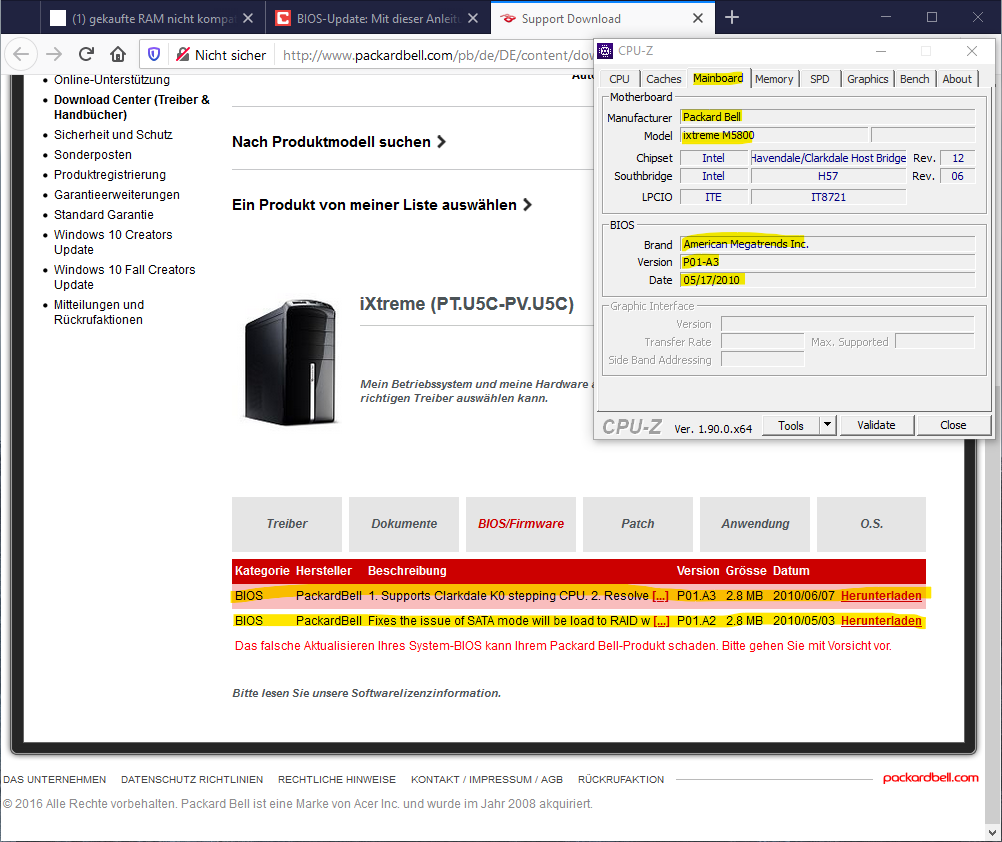
Task: Click the crossed-out lock Nicht sicher icon
Action: point(183,54)
